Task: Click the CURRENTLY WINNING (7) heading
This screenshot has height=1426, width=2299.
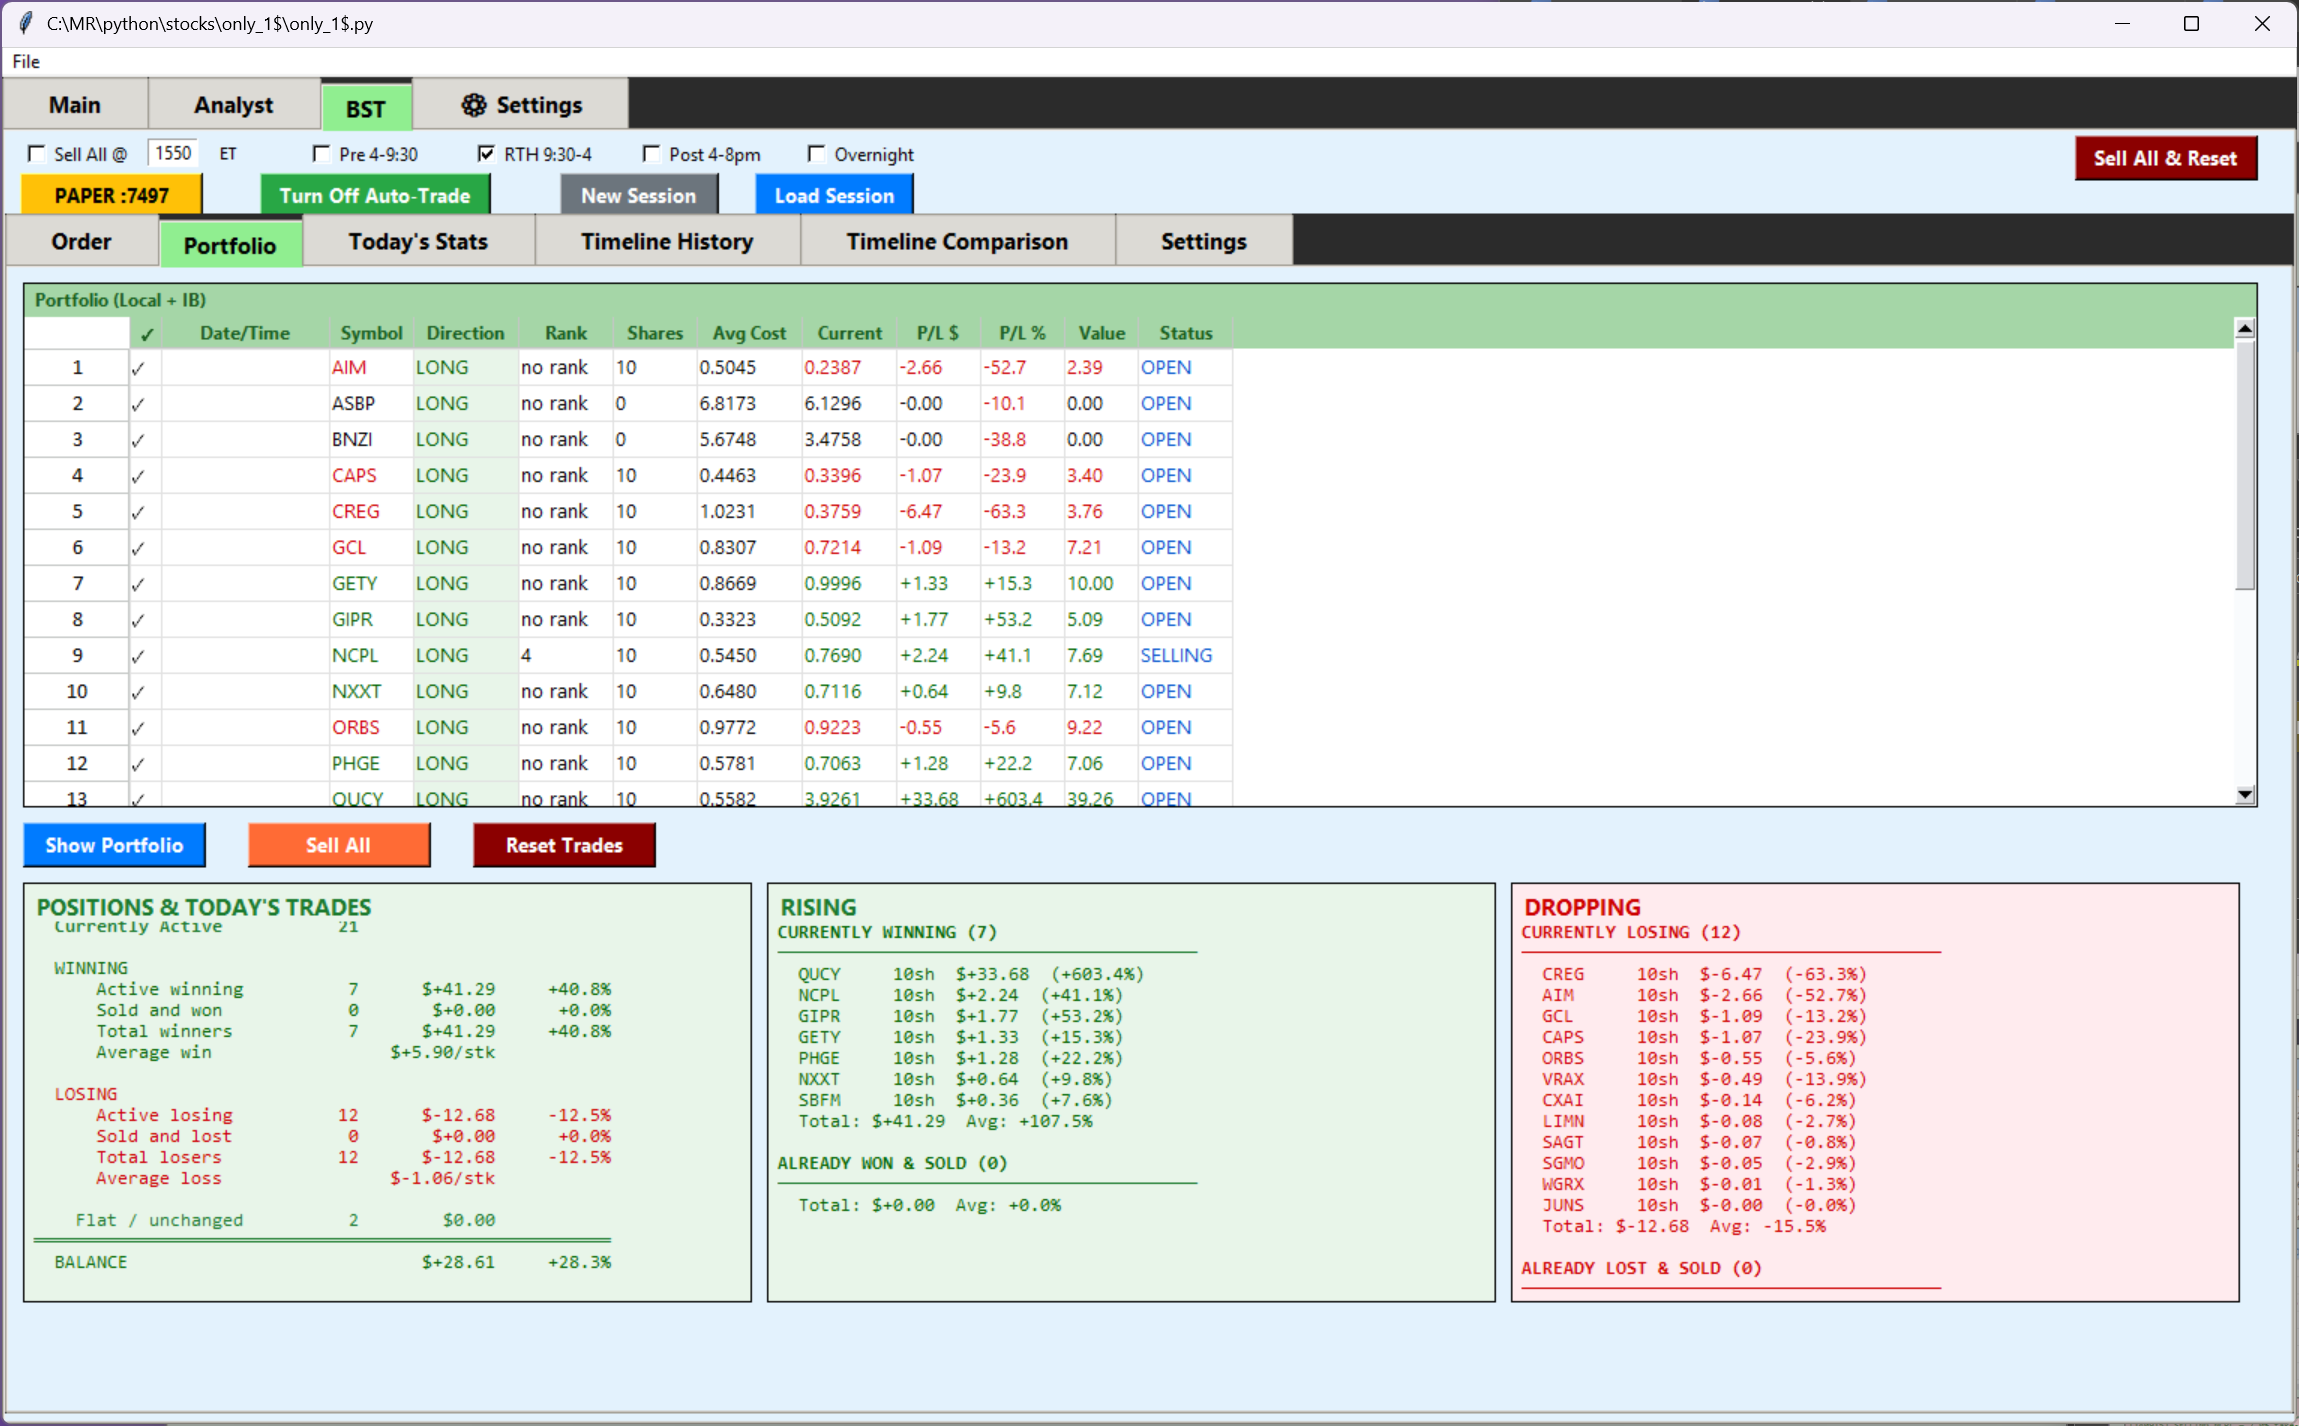Action: [x=887, y=932]
